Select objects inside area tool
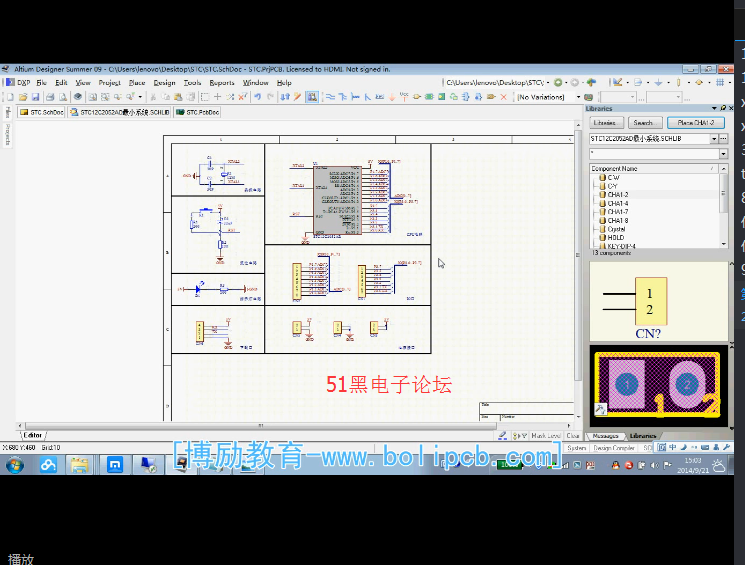Screen dimensions: 745x565 coord(205,97)
